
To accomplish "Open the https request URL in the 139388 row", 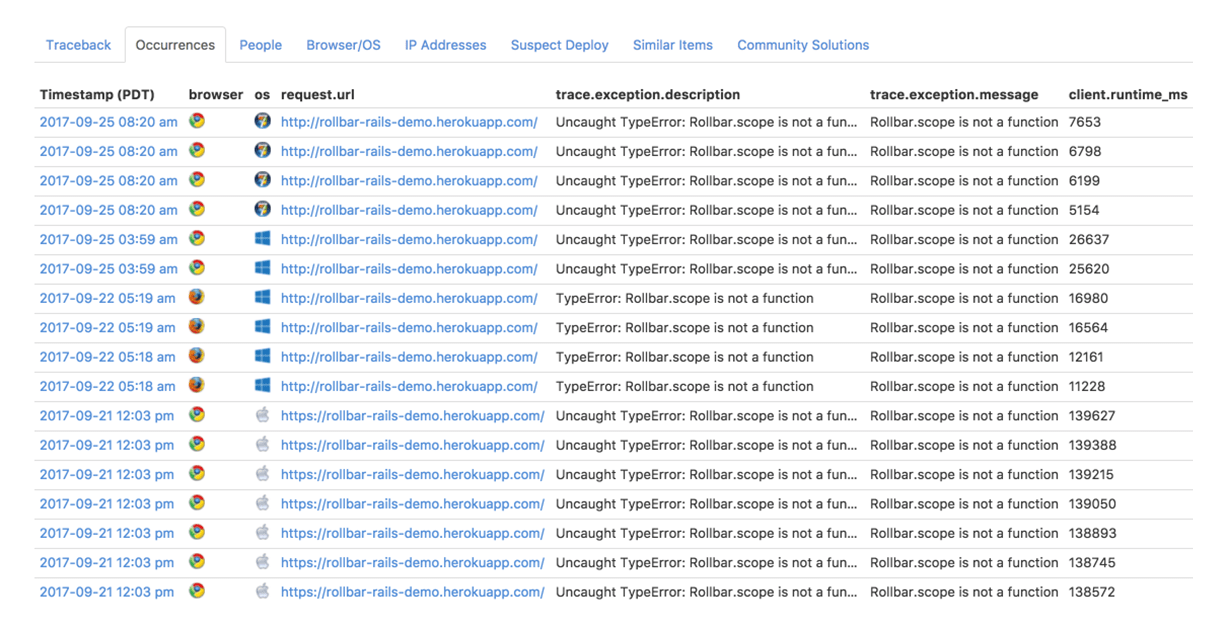I will 412,445.
